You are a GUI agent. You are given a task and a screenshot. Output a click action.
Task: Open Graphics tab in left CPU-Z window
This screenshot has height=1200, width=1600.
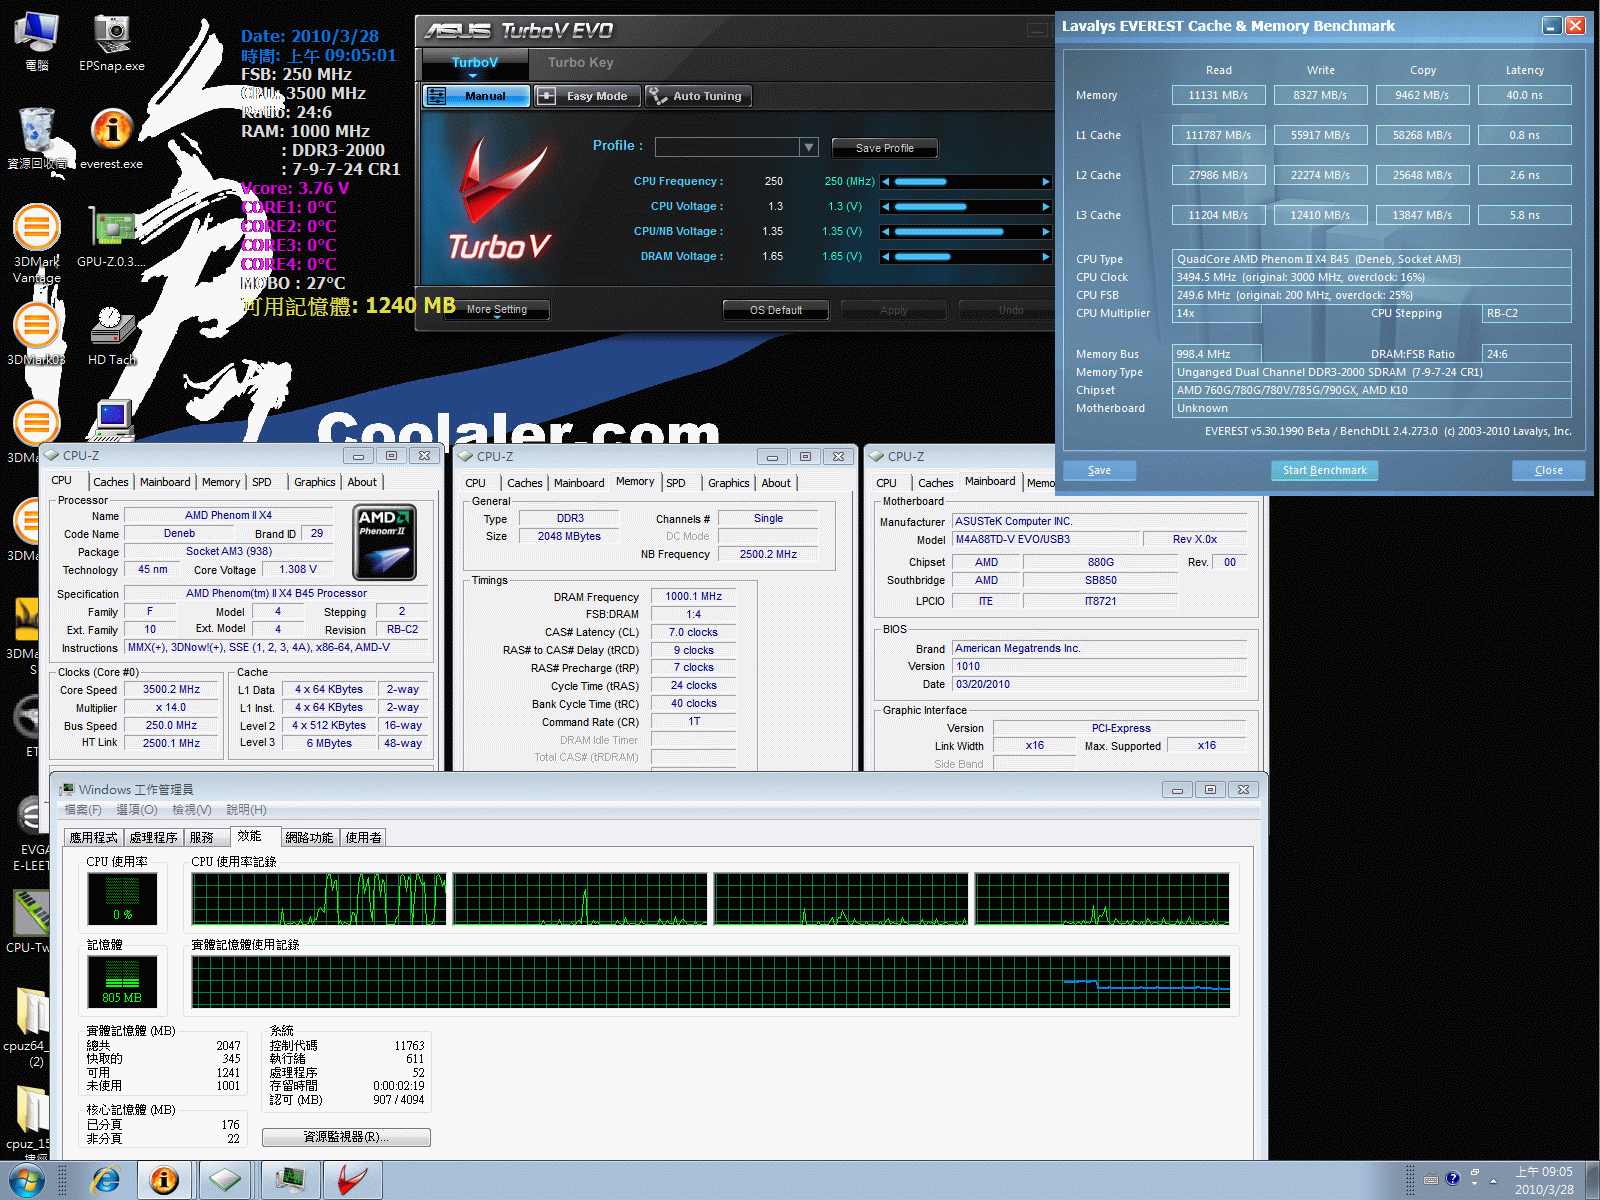tap(314, 482)
